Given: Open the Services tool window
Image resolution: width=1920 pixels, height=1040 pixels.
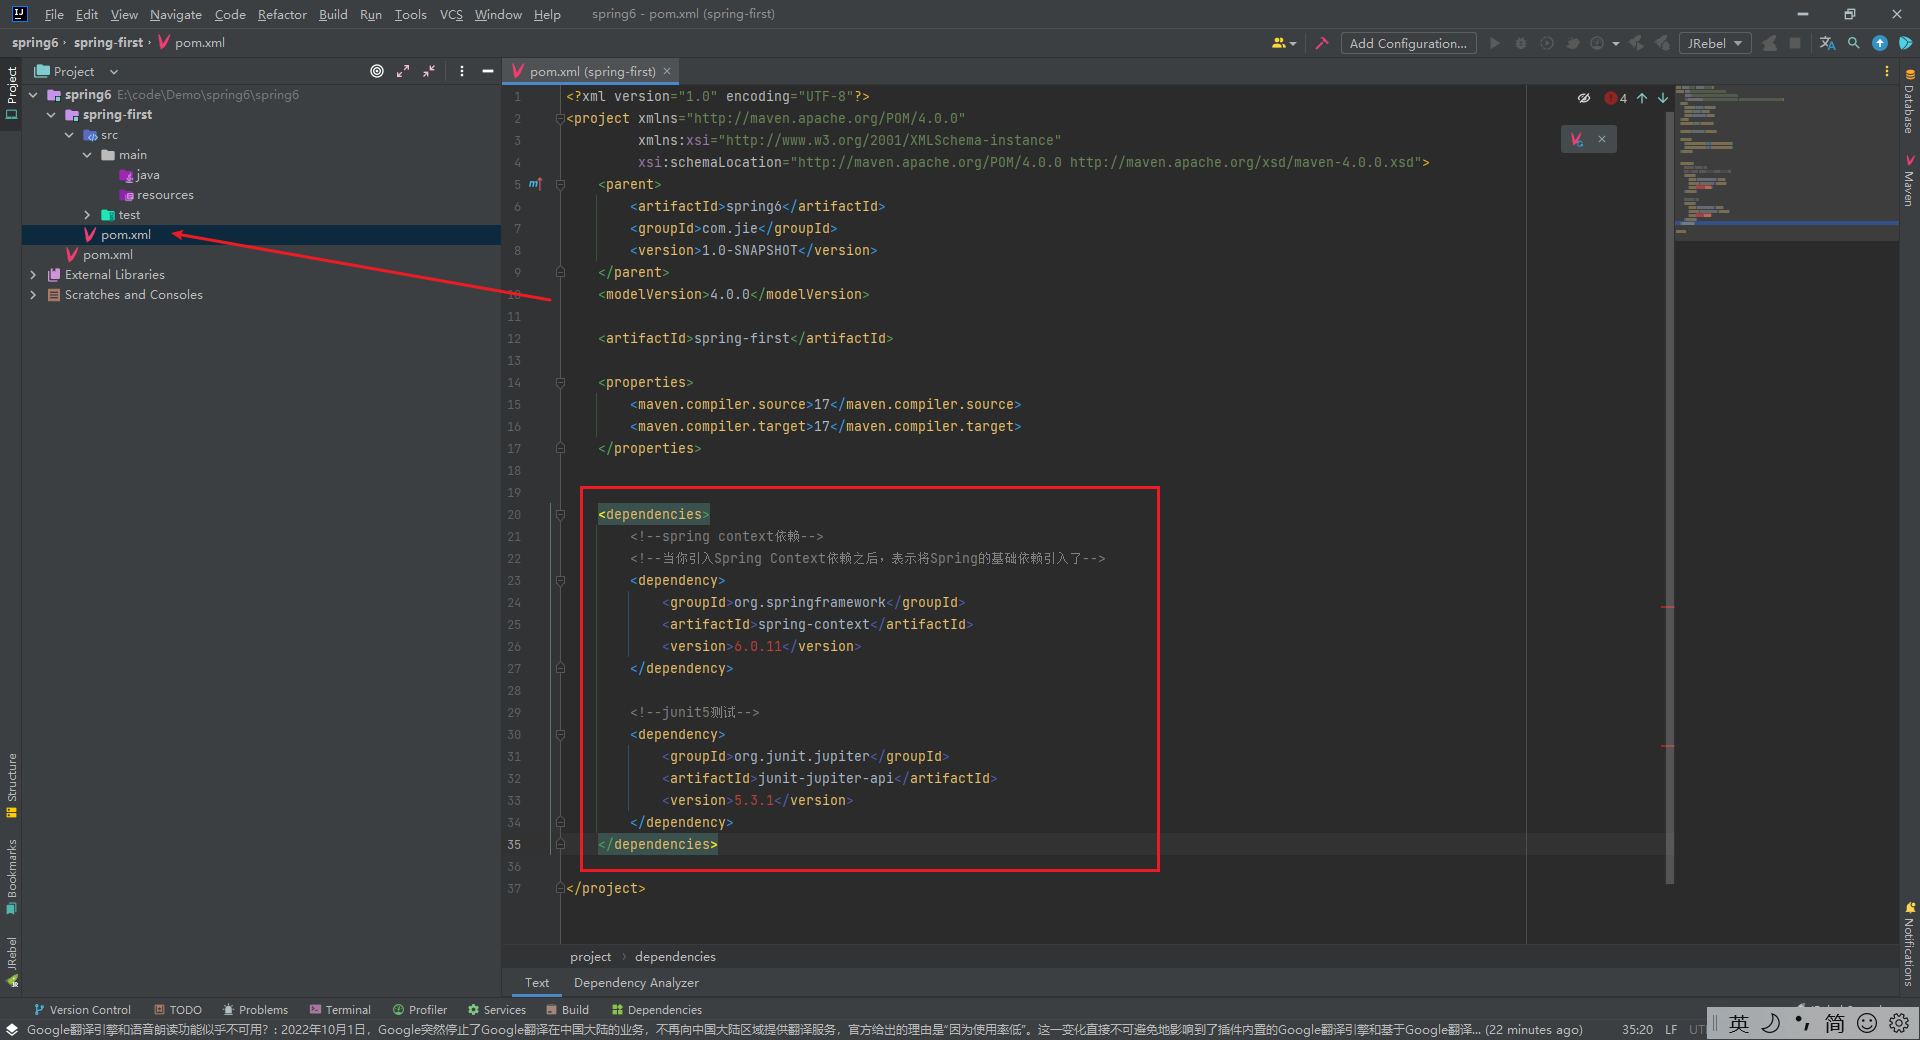Looking at the screenshot, I should tap(497, 1010).
